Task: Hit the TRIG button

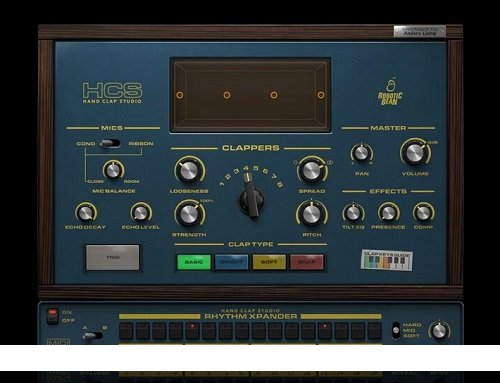Action: 113,257
